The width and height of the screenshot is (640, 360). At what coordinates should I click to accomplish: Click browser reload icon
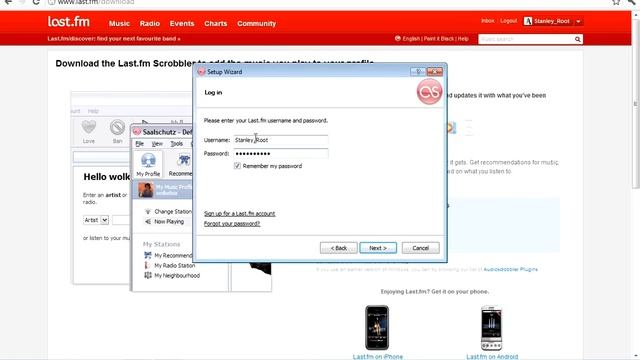click(x=36, y=2)
